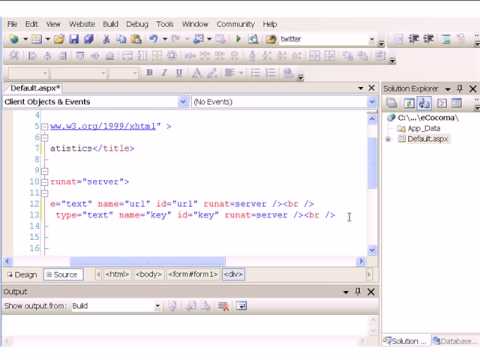Image resolution: width=480 pixels, height=360 pixels.
Task: Open the Community menu
Action: (x=236, y=24)
